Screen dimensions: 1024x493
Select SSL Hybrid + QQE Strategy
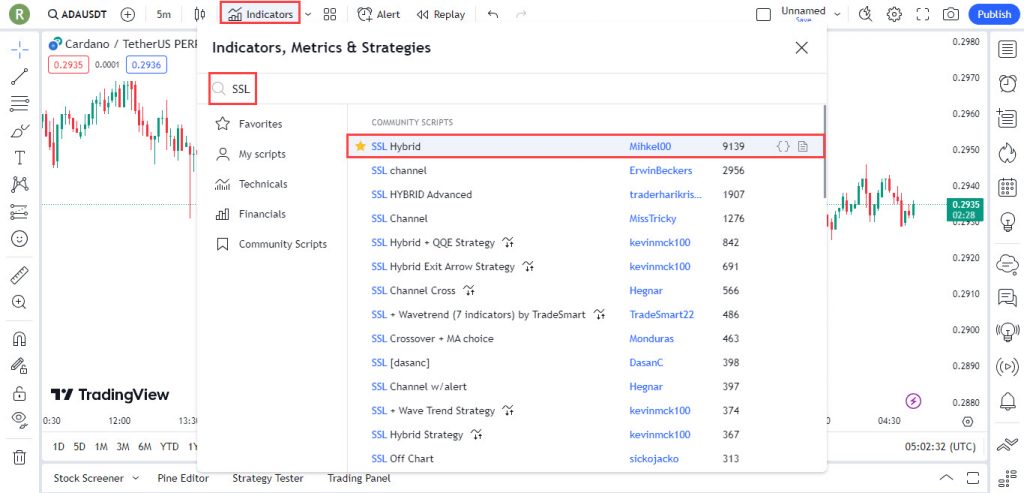(586, 242)
